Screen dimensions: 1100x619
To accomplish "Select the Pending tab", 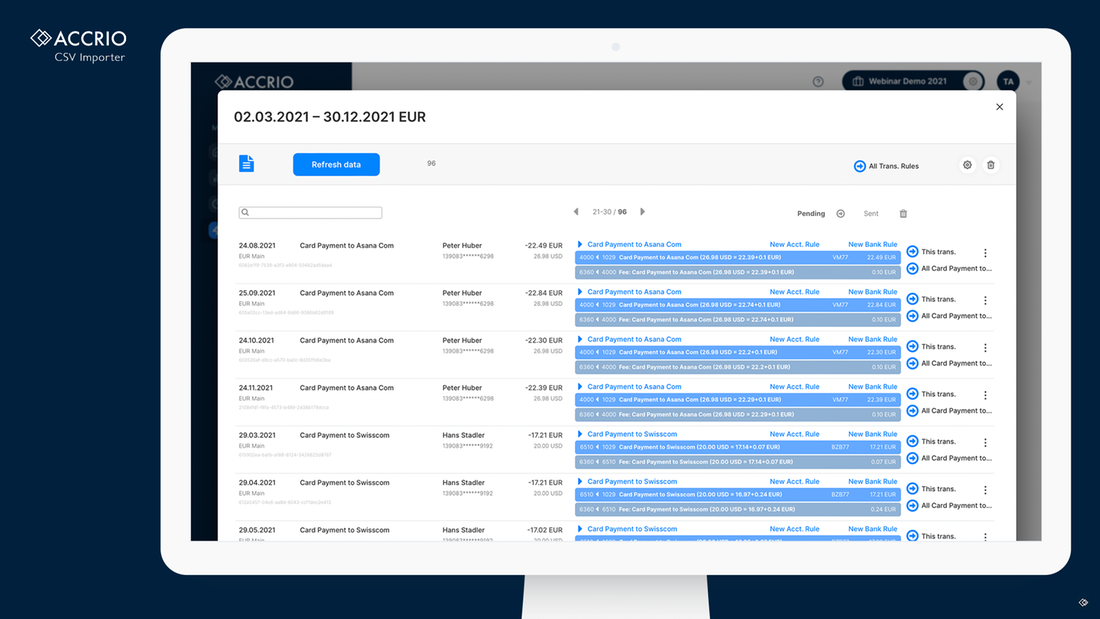I will (810, 213).
